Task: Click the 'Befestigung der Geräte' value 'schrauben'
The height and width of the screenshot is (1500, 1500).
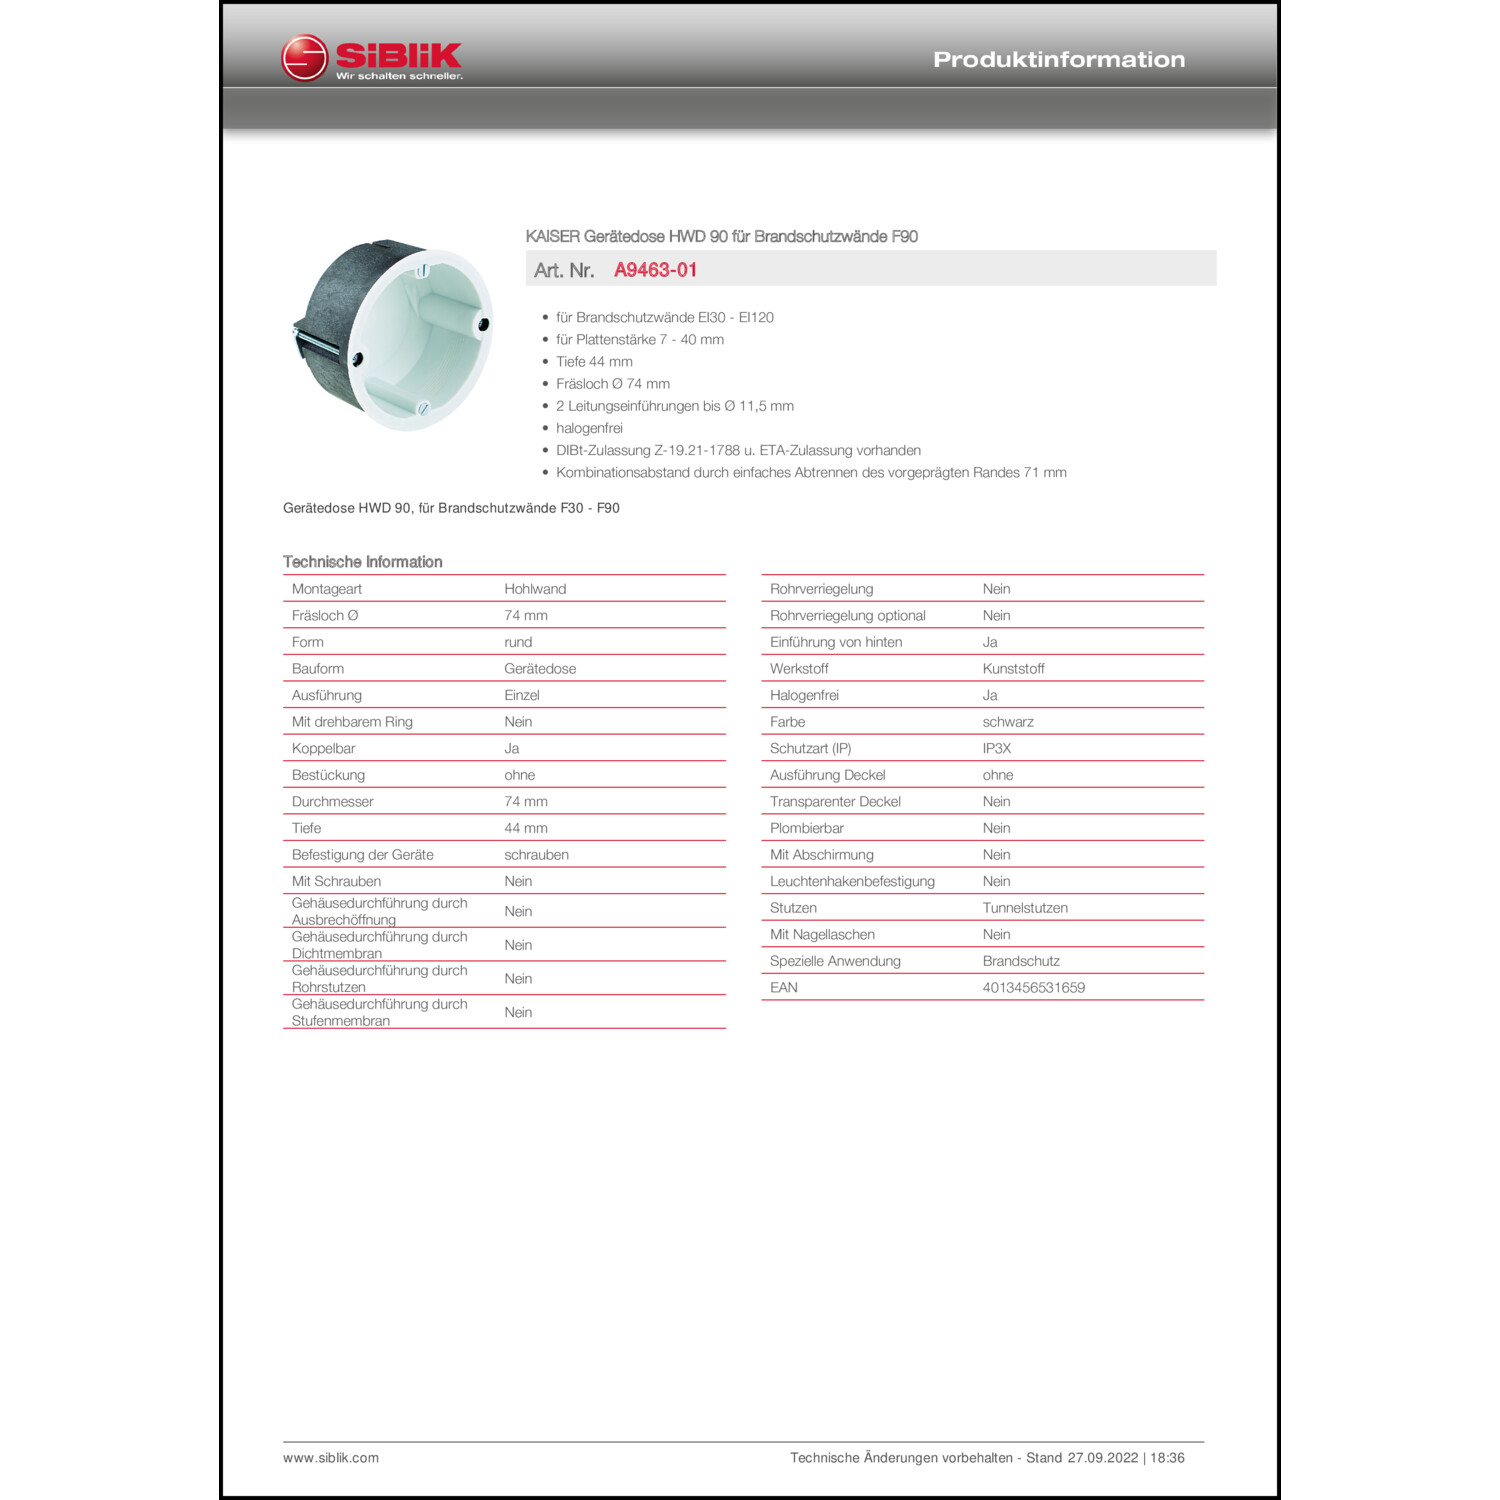Action: (536, 855)
